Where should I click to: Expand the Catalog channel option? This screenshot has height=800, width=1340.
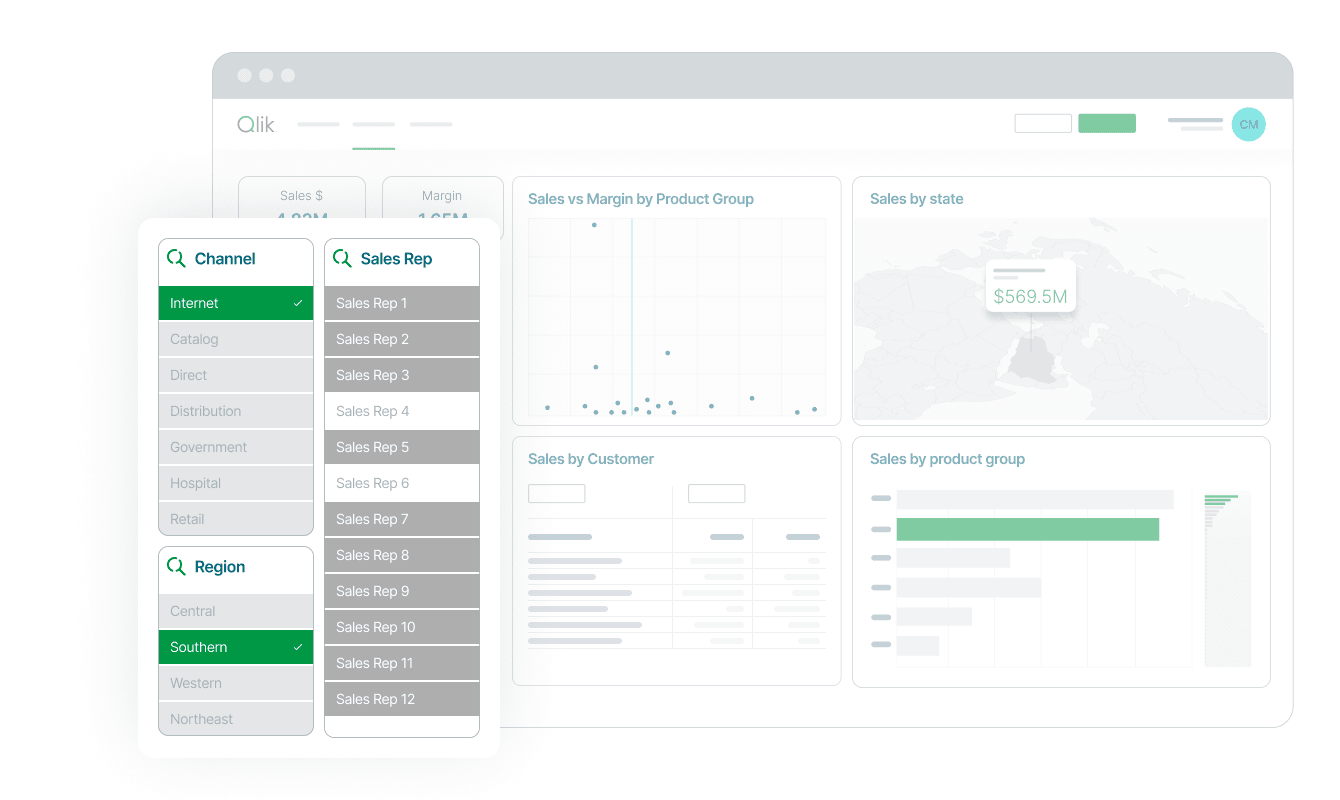(236, 339)
